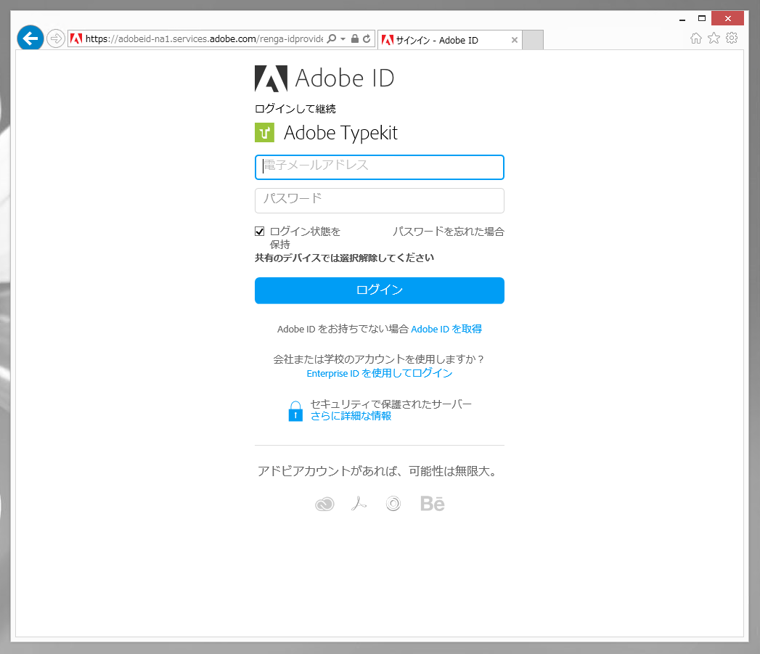Maximize the browser window
This screenshot has width=760, height=654.
[x=701, y=18]
